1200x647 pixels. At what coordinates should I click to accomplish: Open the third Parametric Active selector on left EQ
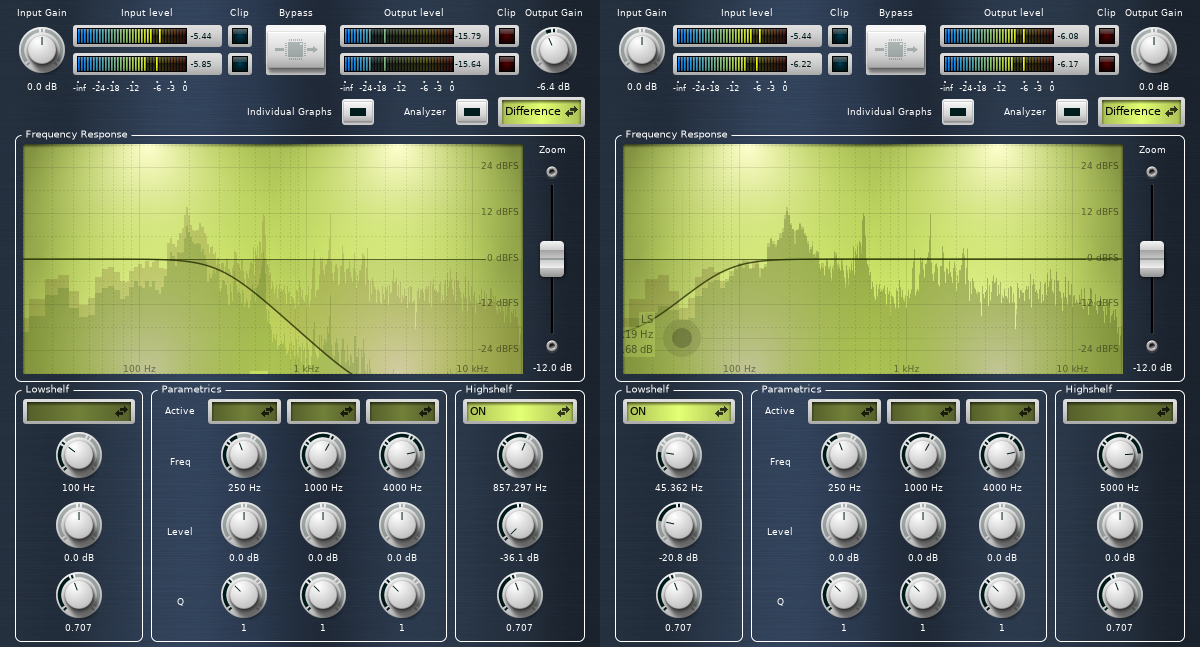(401, 411)
